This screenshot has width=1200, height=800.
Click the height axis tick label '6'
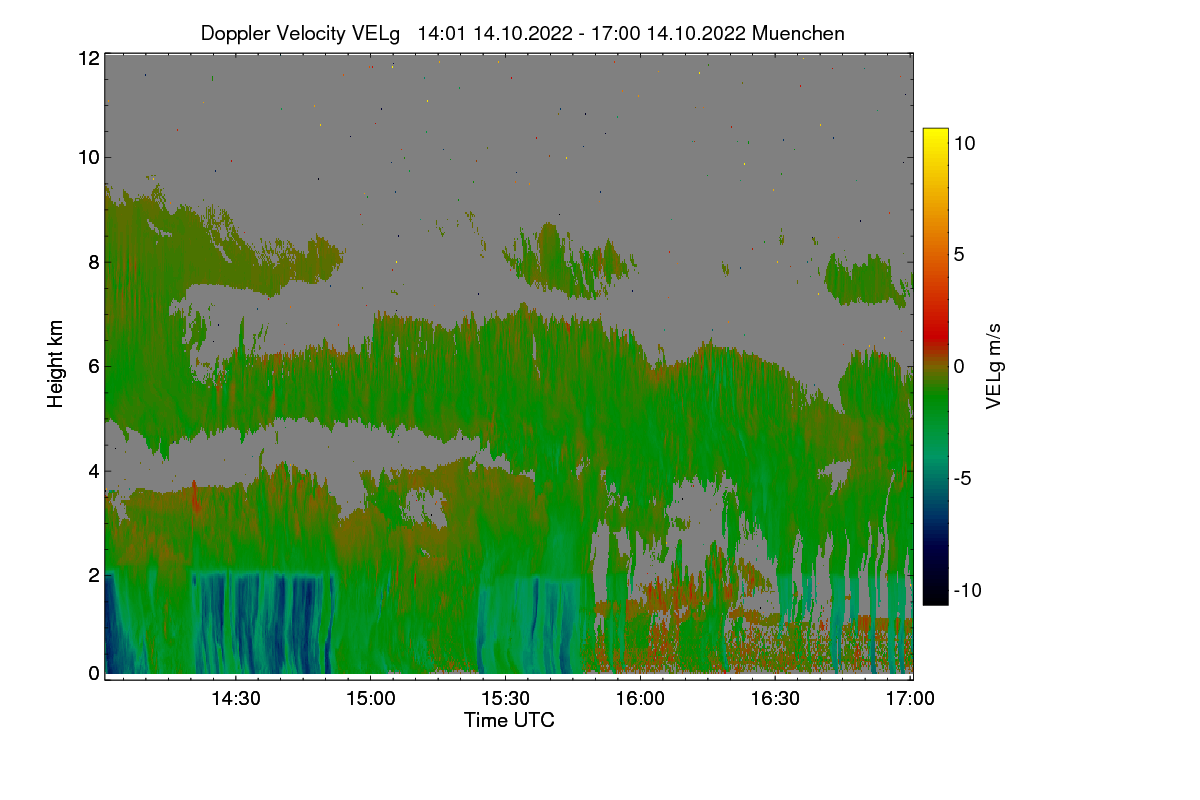point(95,366)
